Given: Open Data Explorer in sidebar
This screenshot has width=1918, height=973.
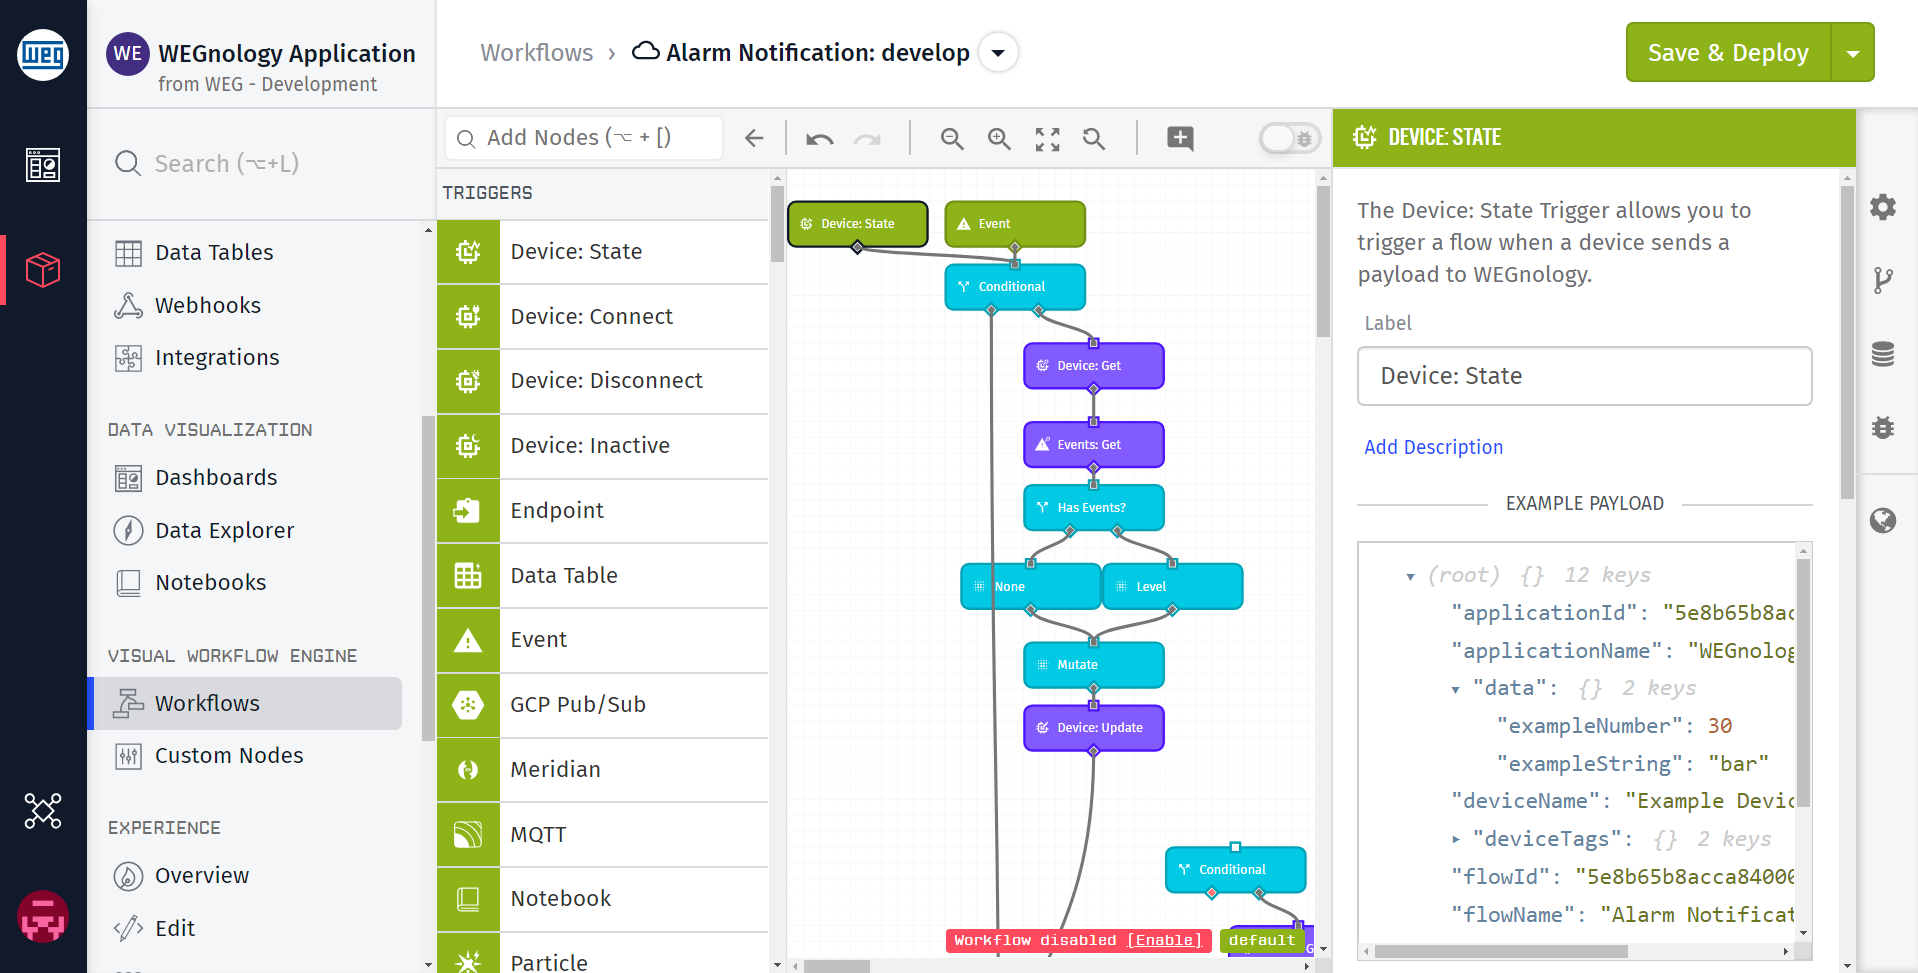Looking at the screenshot, I should pos(225,531).
